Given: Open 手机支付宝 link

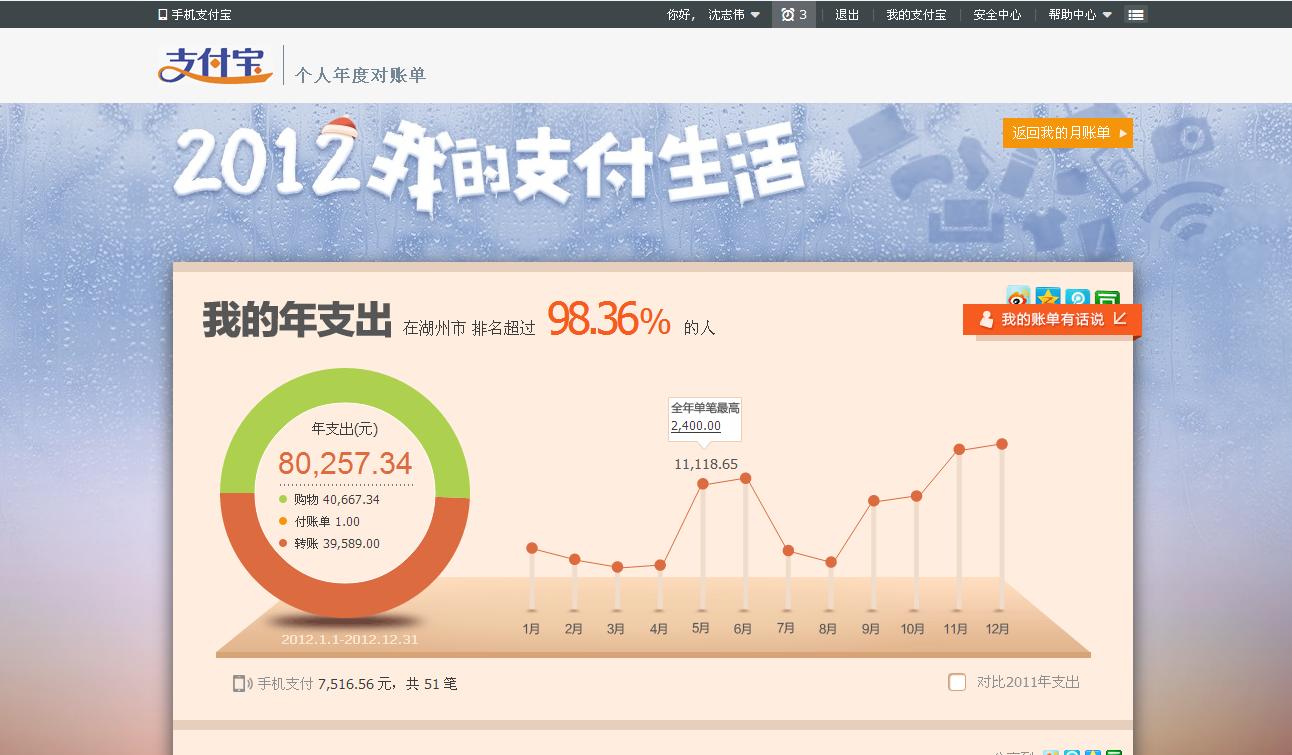Looking at the screenshot, I should pyautogui.click(x=201, y=15).
